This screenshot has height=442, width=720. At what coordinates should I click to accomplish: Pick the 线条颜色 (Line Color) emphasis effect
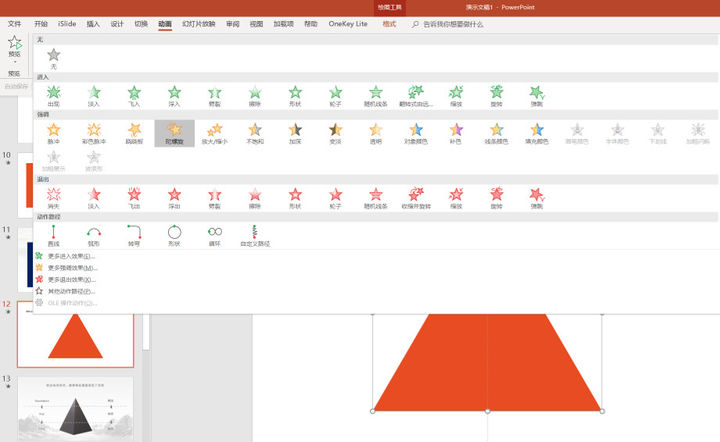click(x=496, y=134)
